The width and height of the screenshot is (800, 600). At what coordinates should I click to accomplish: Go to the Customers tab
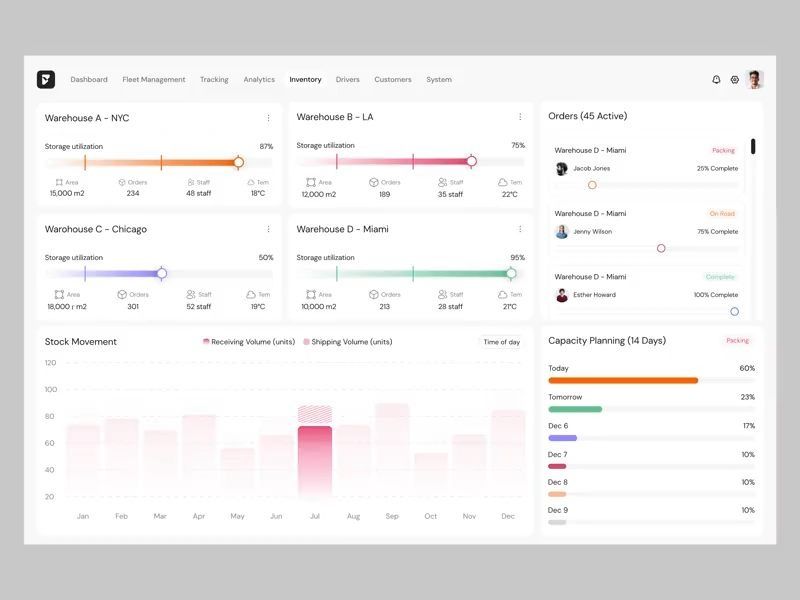point(393,80)
